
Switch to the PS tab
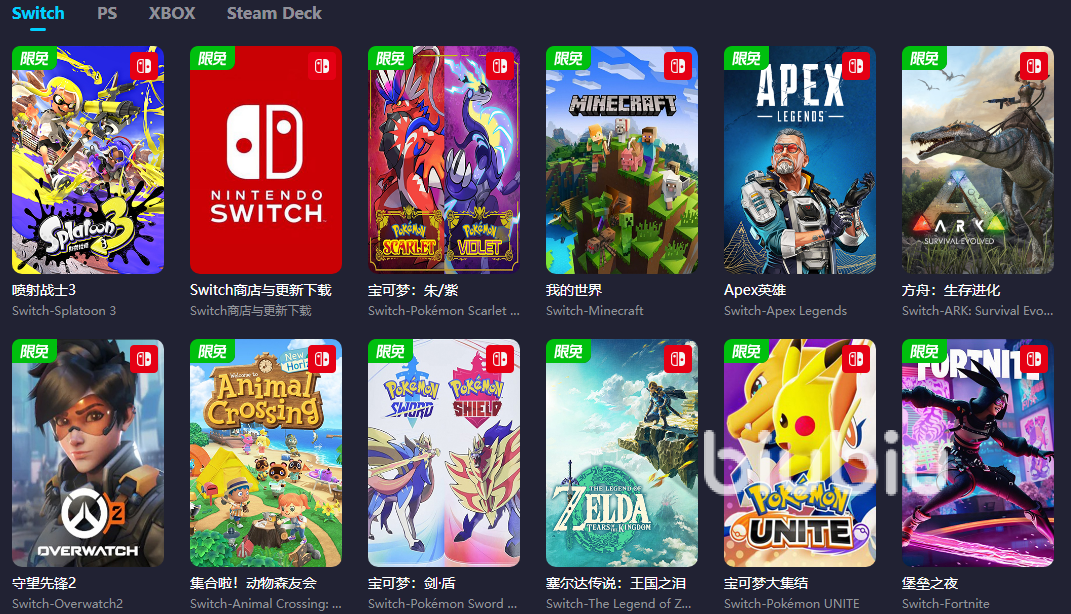pyautogui.click(x=107, y=13)
